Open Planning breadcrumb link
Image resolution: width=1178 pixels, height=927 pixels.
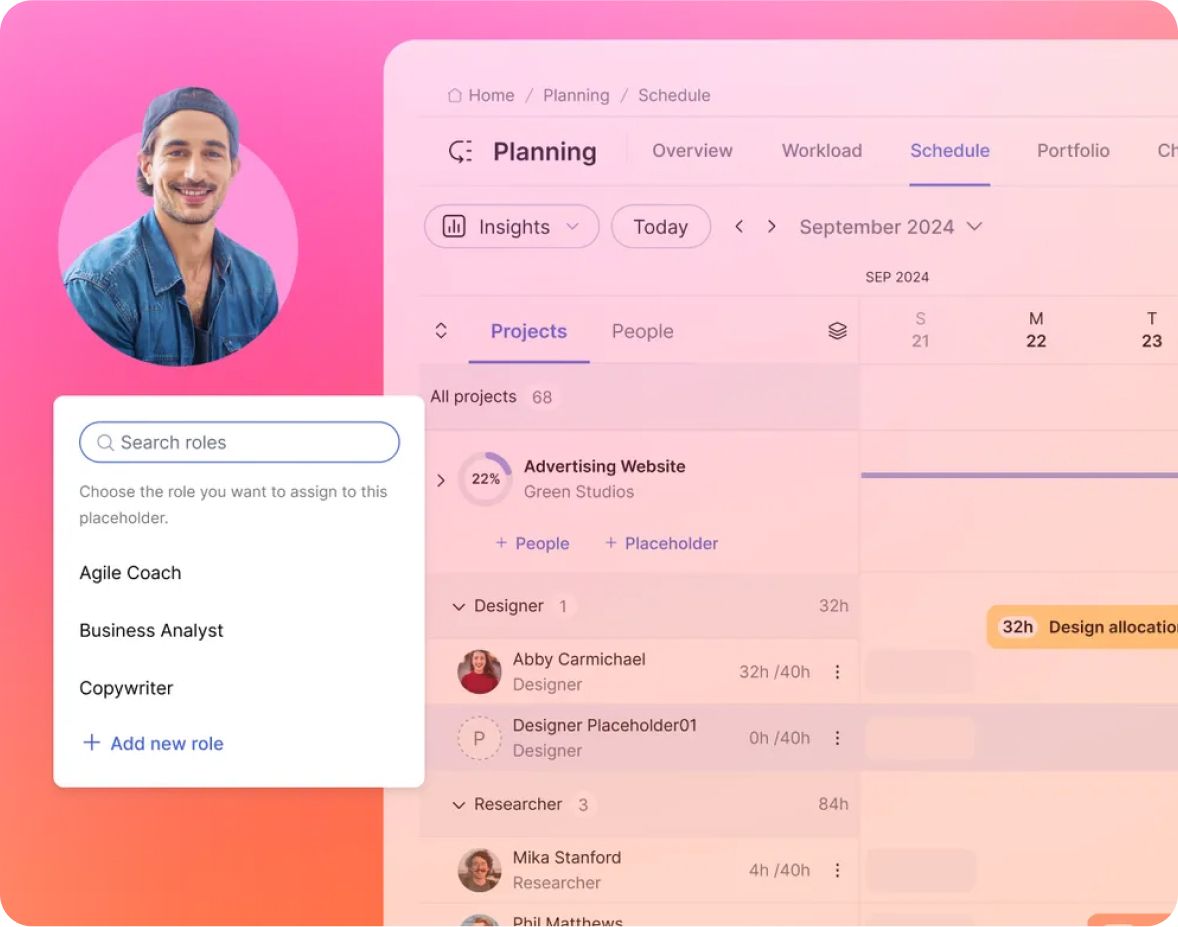[576, 95]
